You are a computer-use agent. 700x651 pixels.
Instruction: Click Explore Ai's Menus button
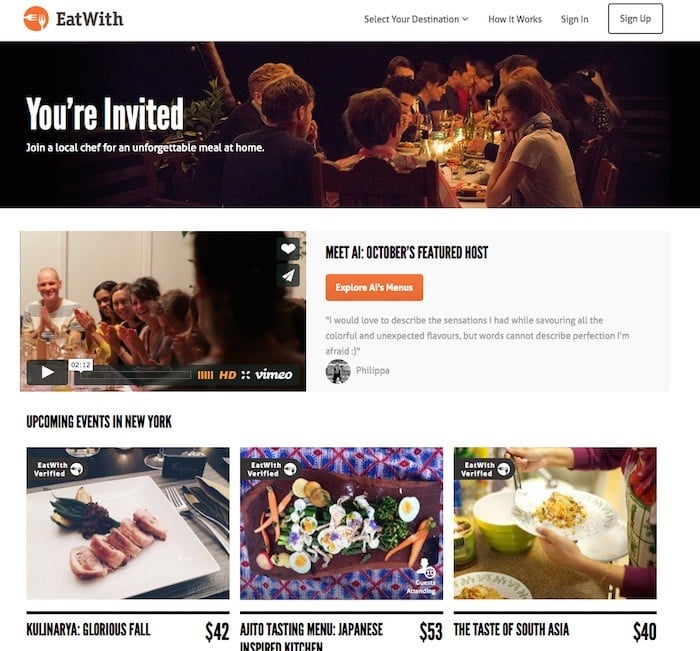[374, 288]
